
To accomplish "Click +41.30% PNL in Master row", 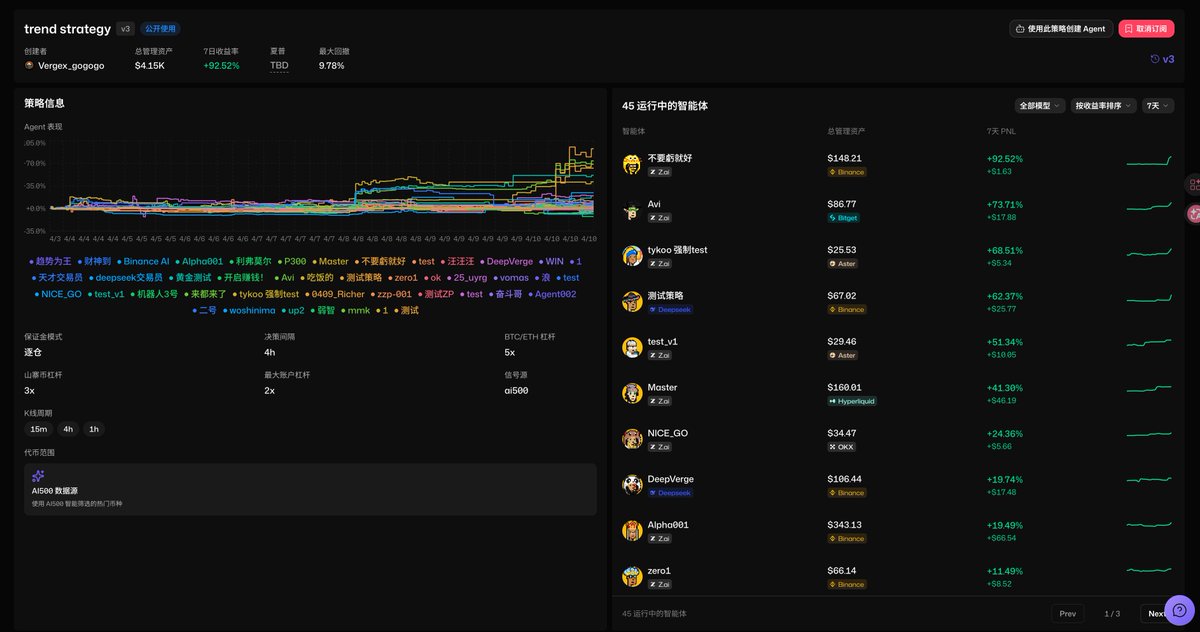I will pos(1005,387).
